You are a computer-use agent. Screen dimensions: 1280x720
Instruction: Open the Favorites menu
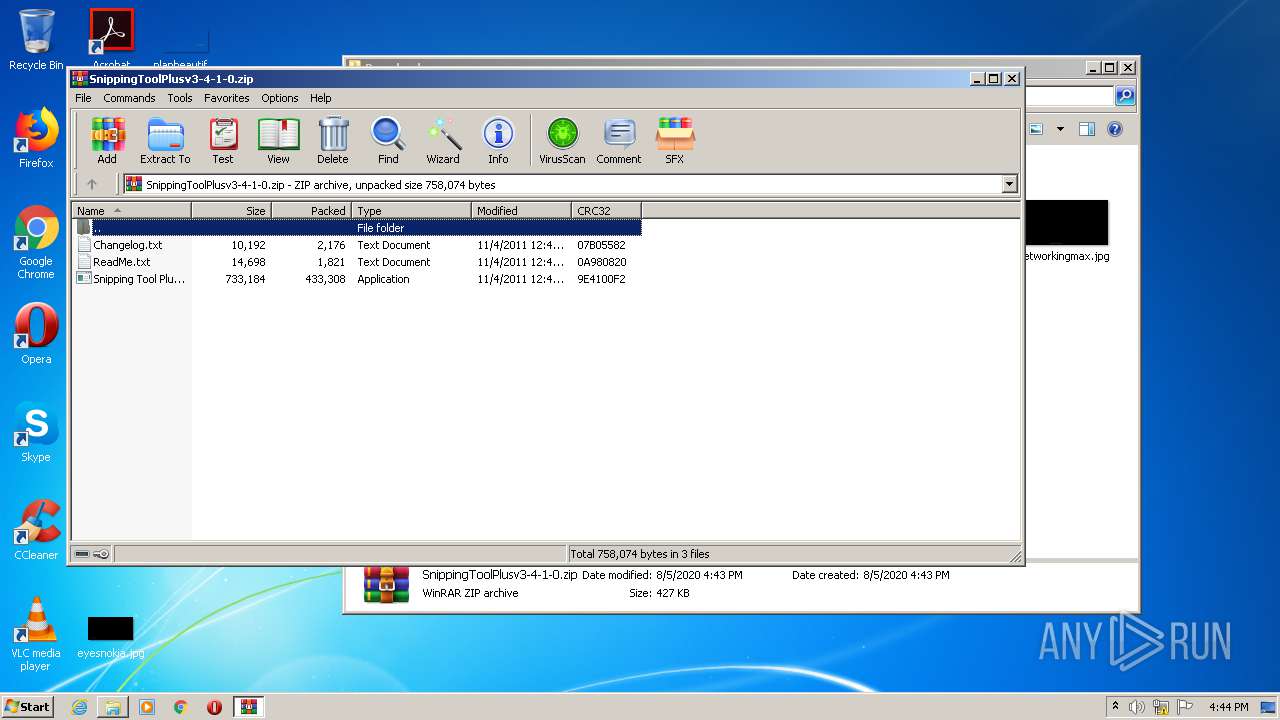pyautogui.click(x=227, y=98)
